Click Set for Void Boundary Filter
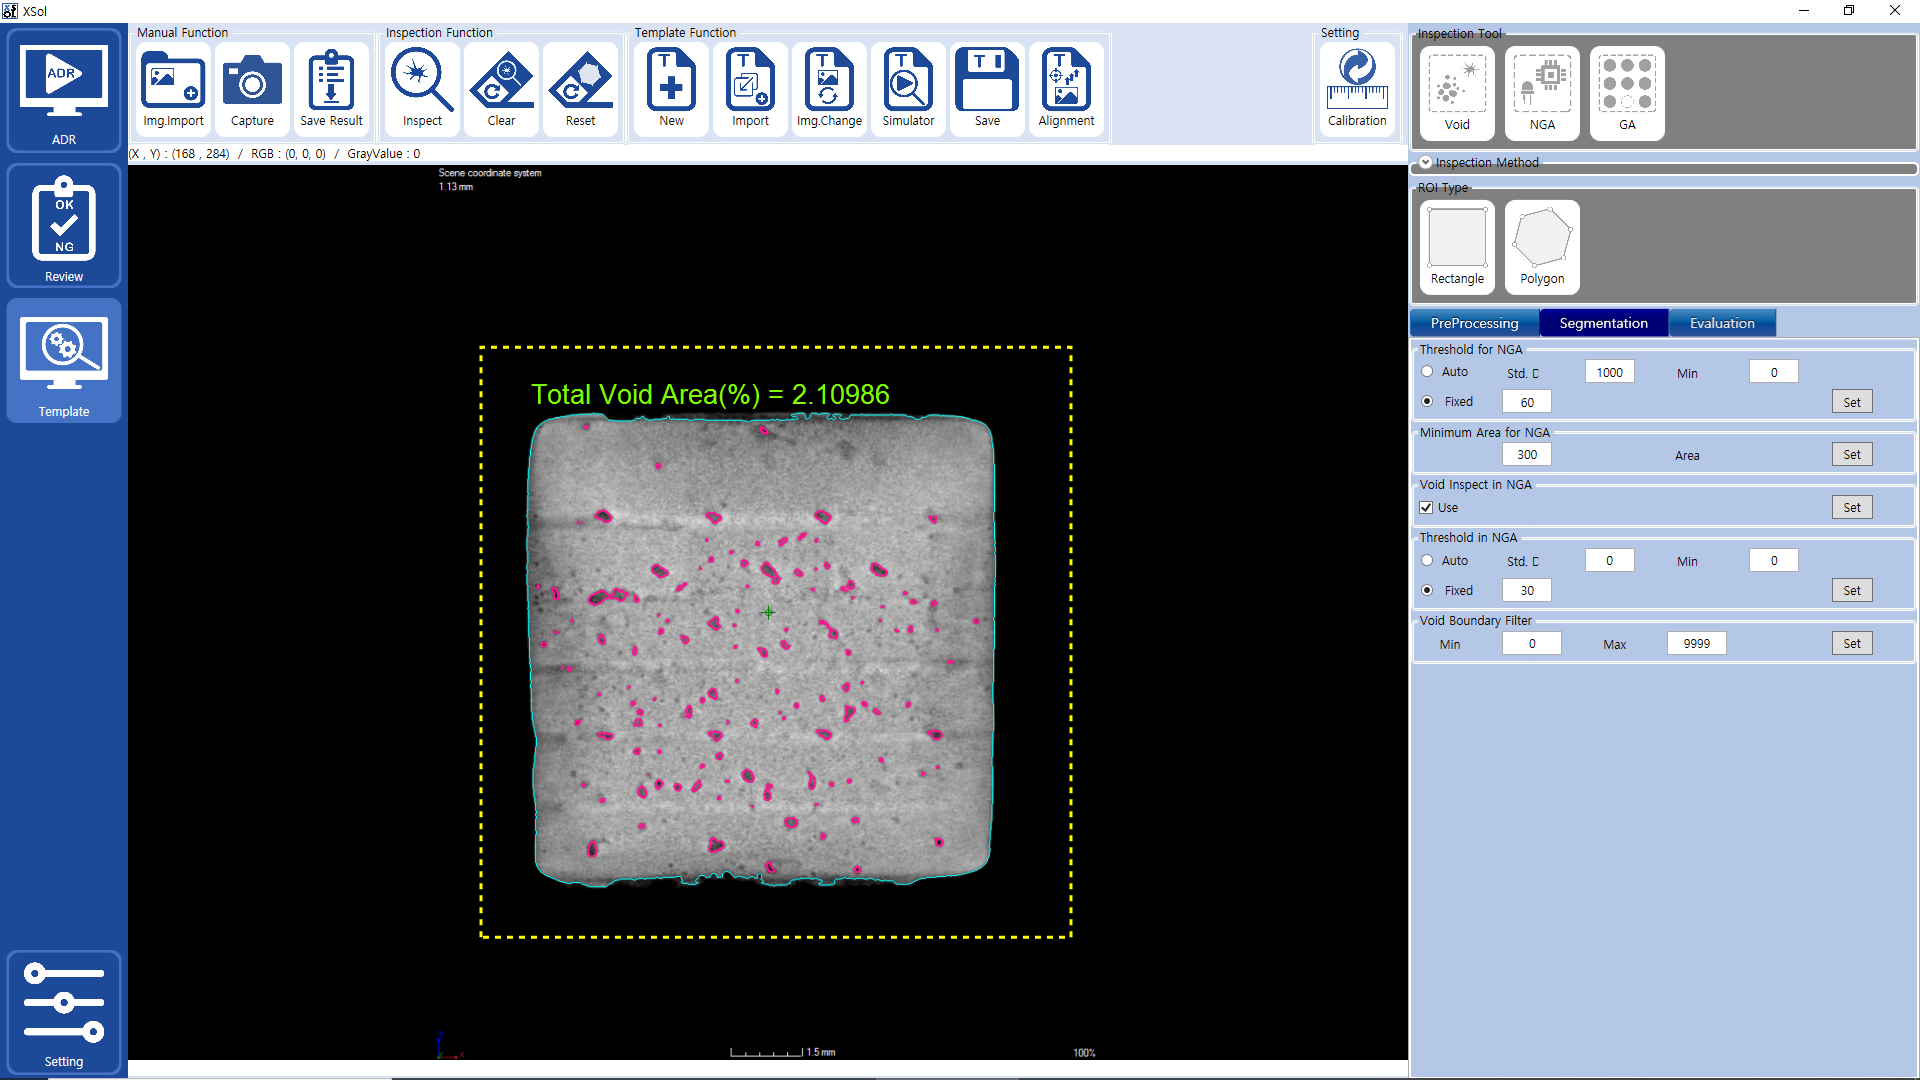 tap(1852, 644)
